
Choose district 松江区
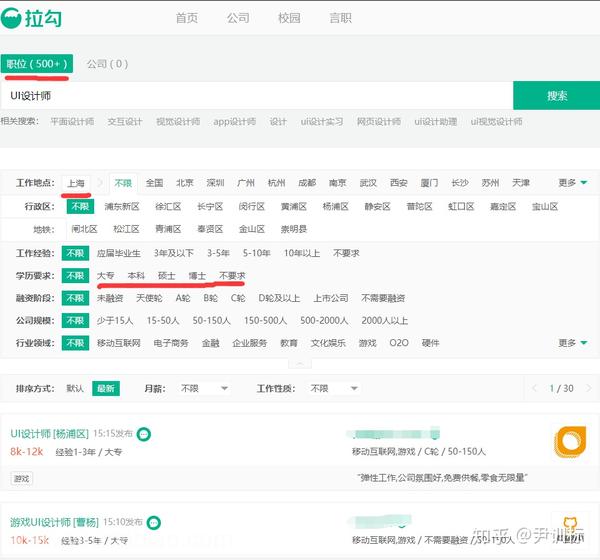[126, 229]
